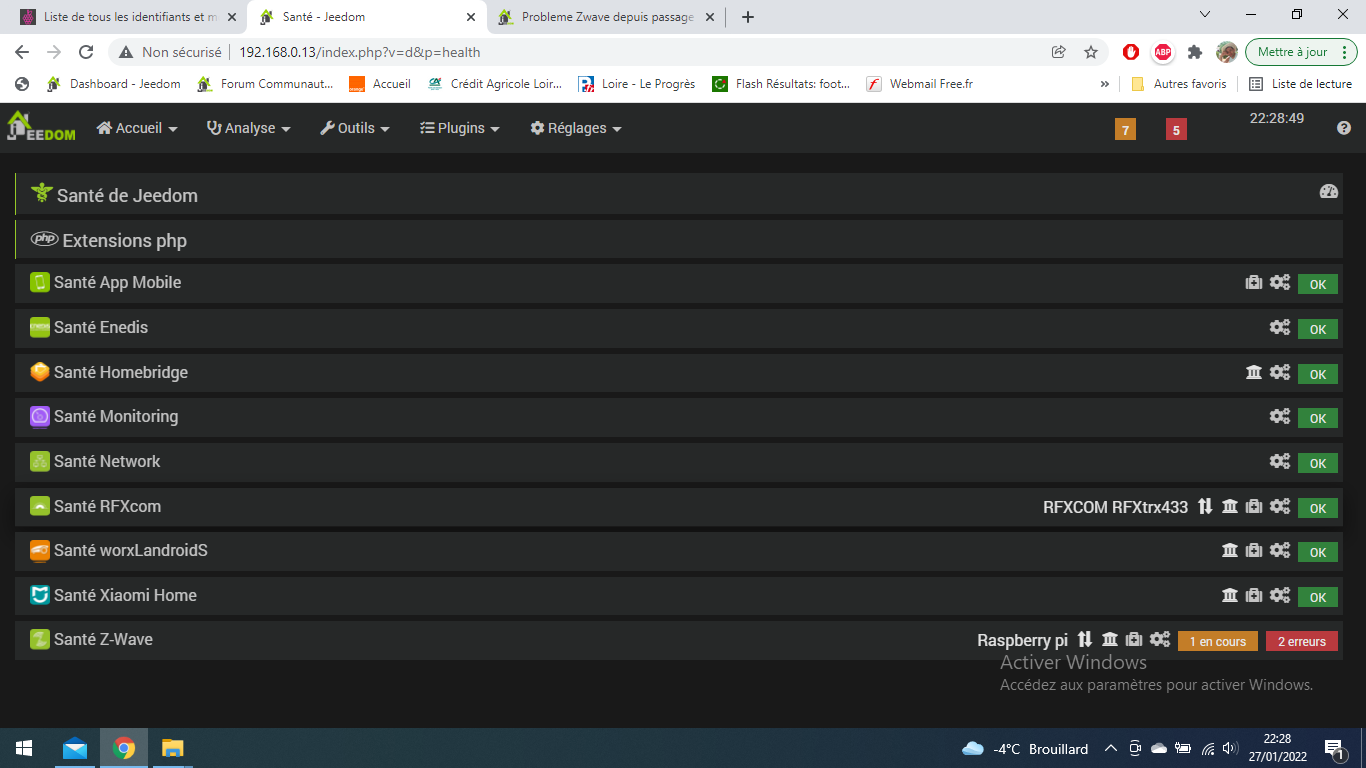
Task: Open the Outils dropdown menu
Action: tap(355, 128)
